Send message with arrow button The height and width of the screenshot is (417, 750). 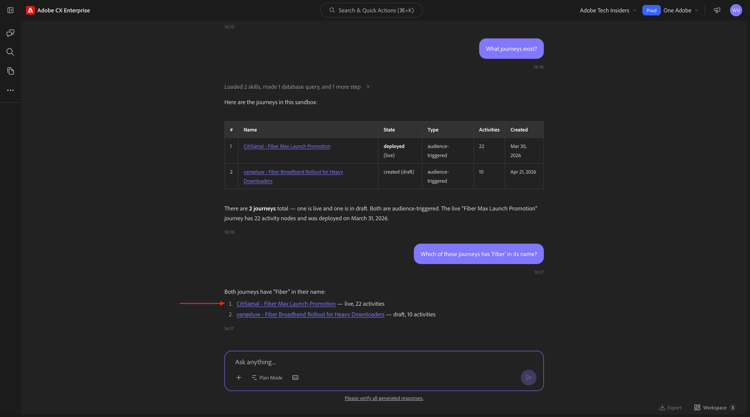tap(528, 378)
